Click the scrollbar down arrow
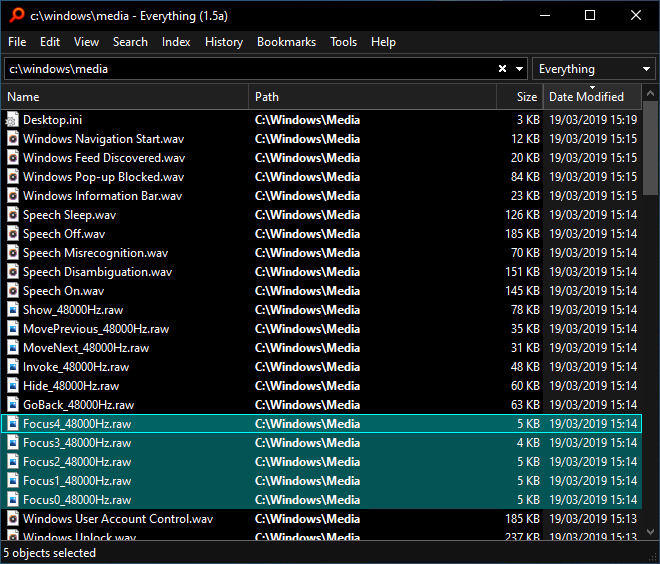660x564 pixels. pyautogui.click(x=650, y=532)
